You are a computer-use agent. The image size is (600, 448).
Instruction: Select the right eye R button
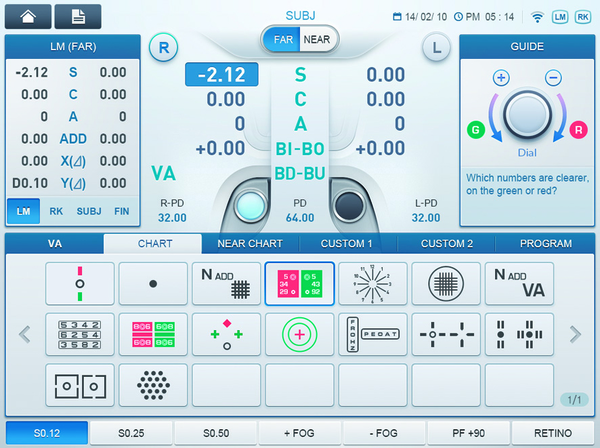(163, 47)
